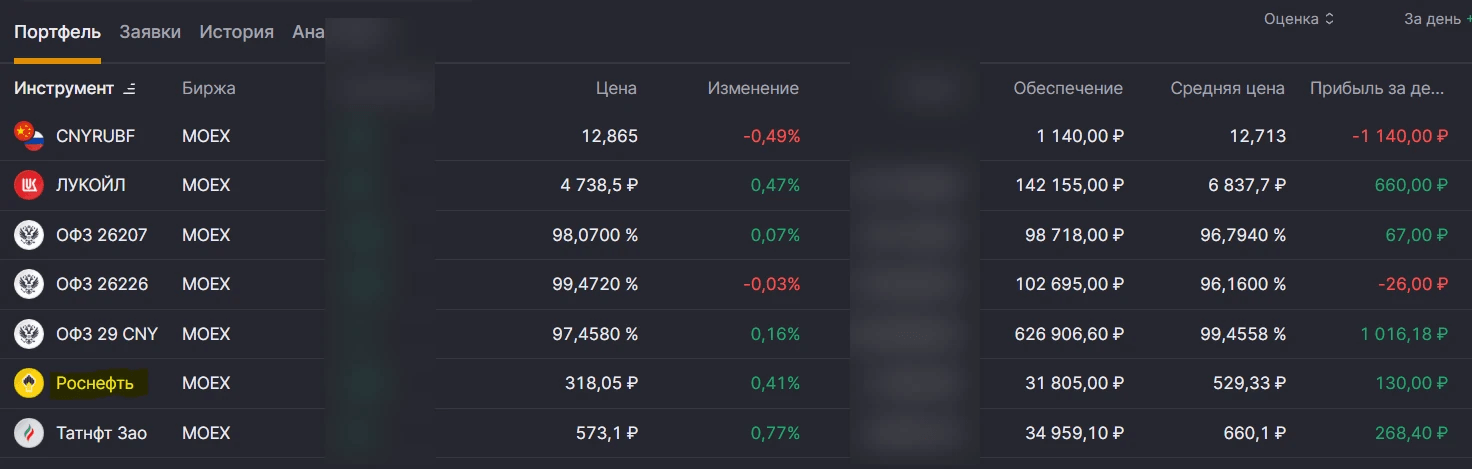Sort by the Цена column header
1472x469 pixels.
pyautogui.click(x=615, y=88)
